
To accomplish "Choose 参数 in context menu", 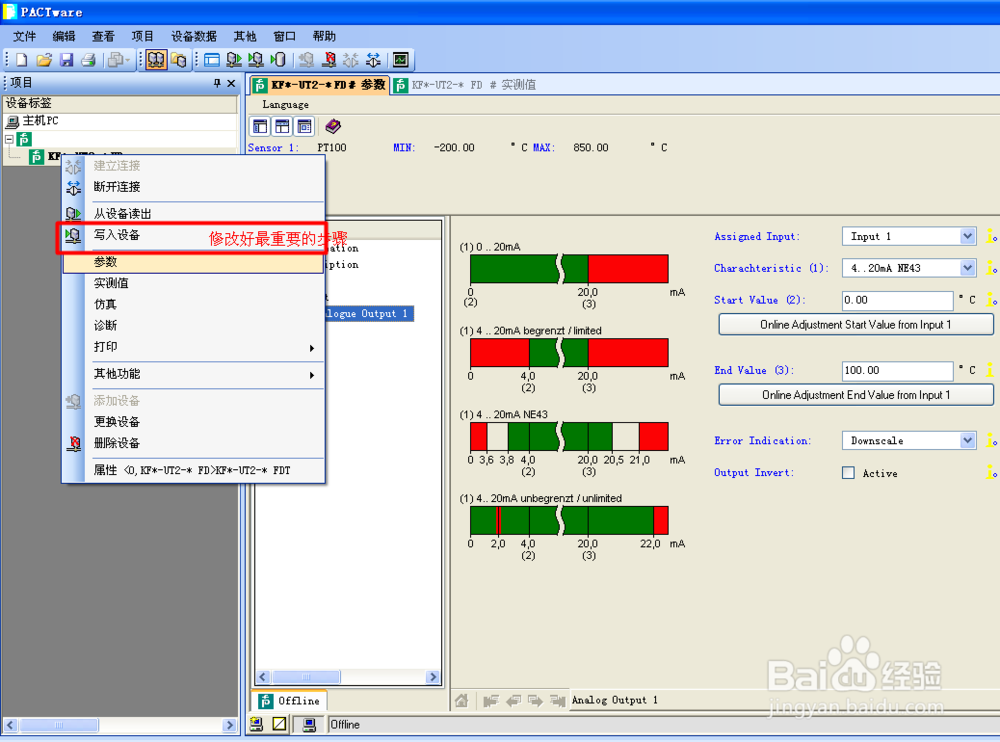I will click(194, 262).
